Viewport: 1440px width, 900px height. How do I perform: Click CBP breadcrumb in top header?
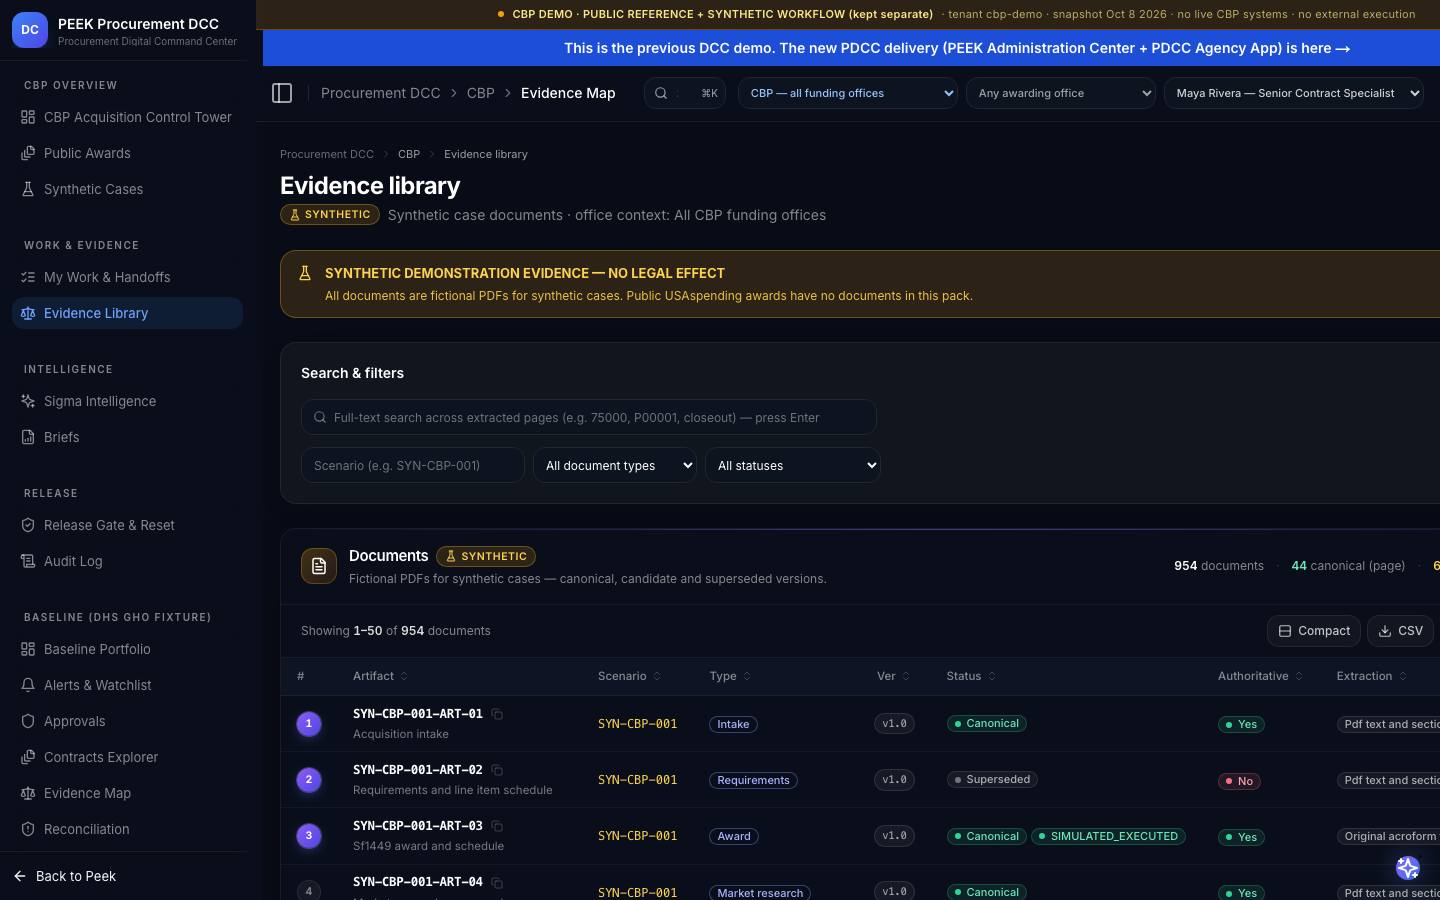coord(481,93)
